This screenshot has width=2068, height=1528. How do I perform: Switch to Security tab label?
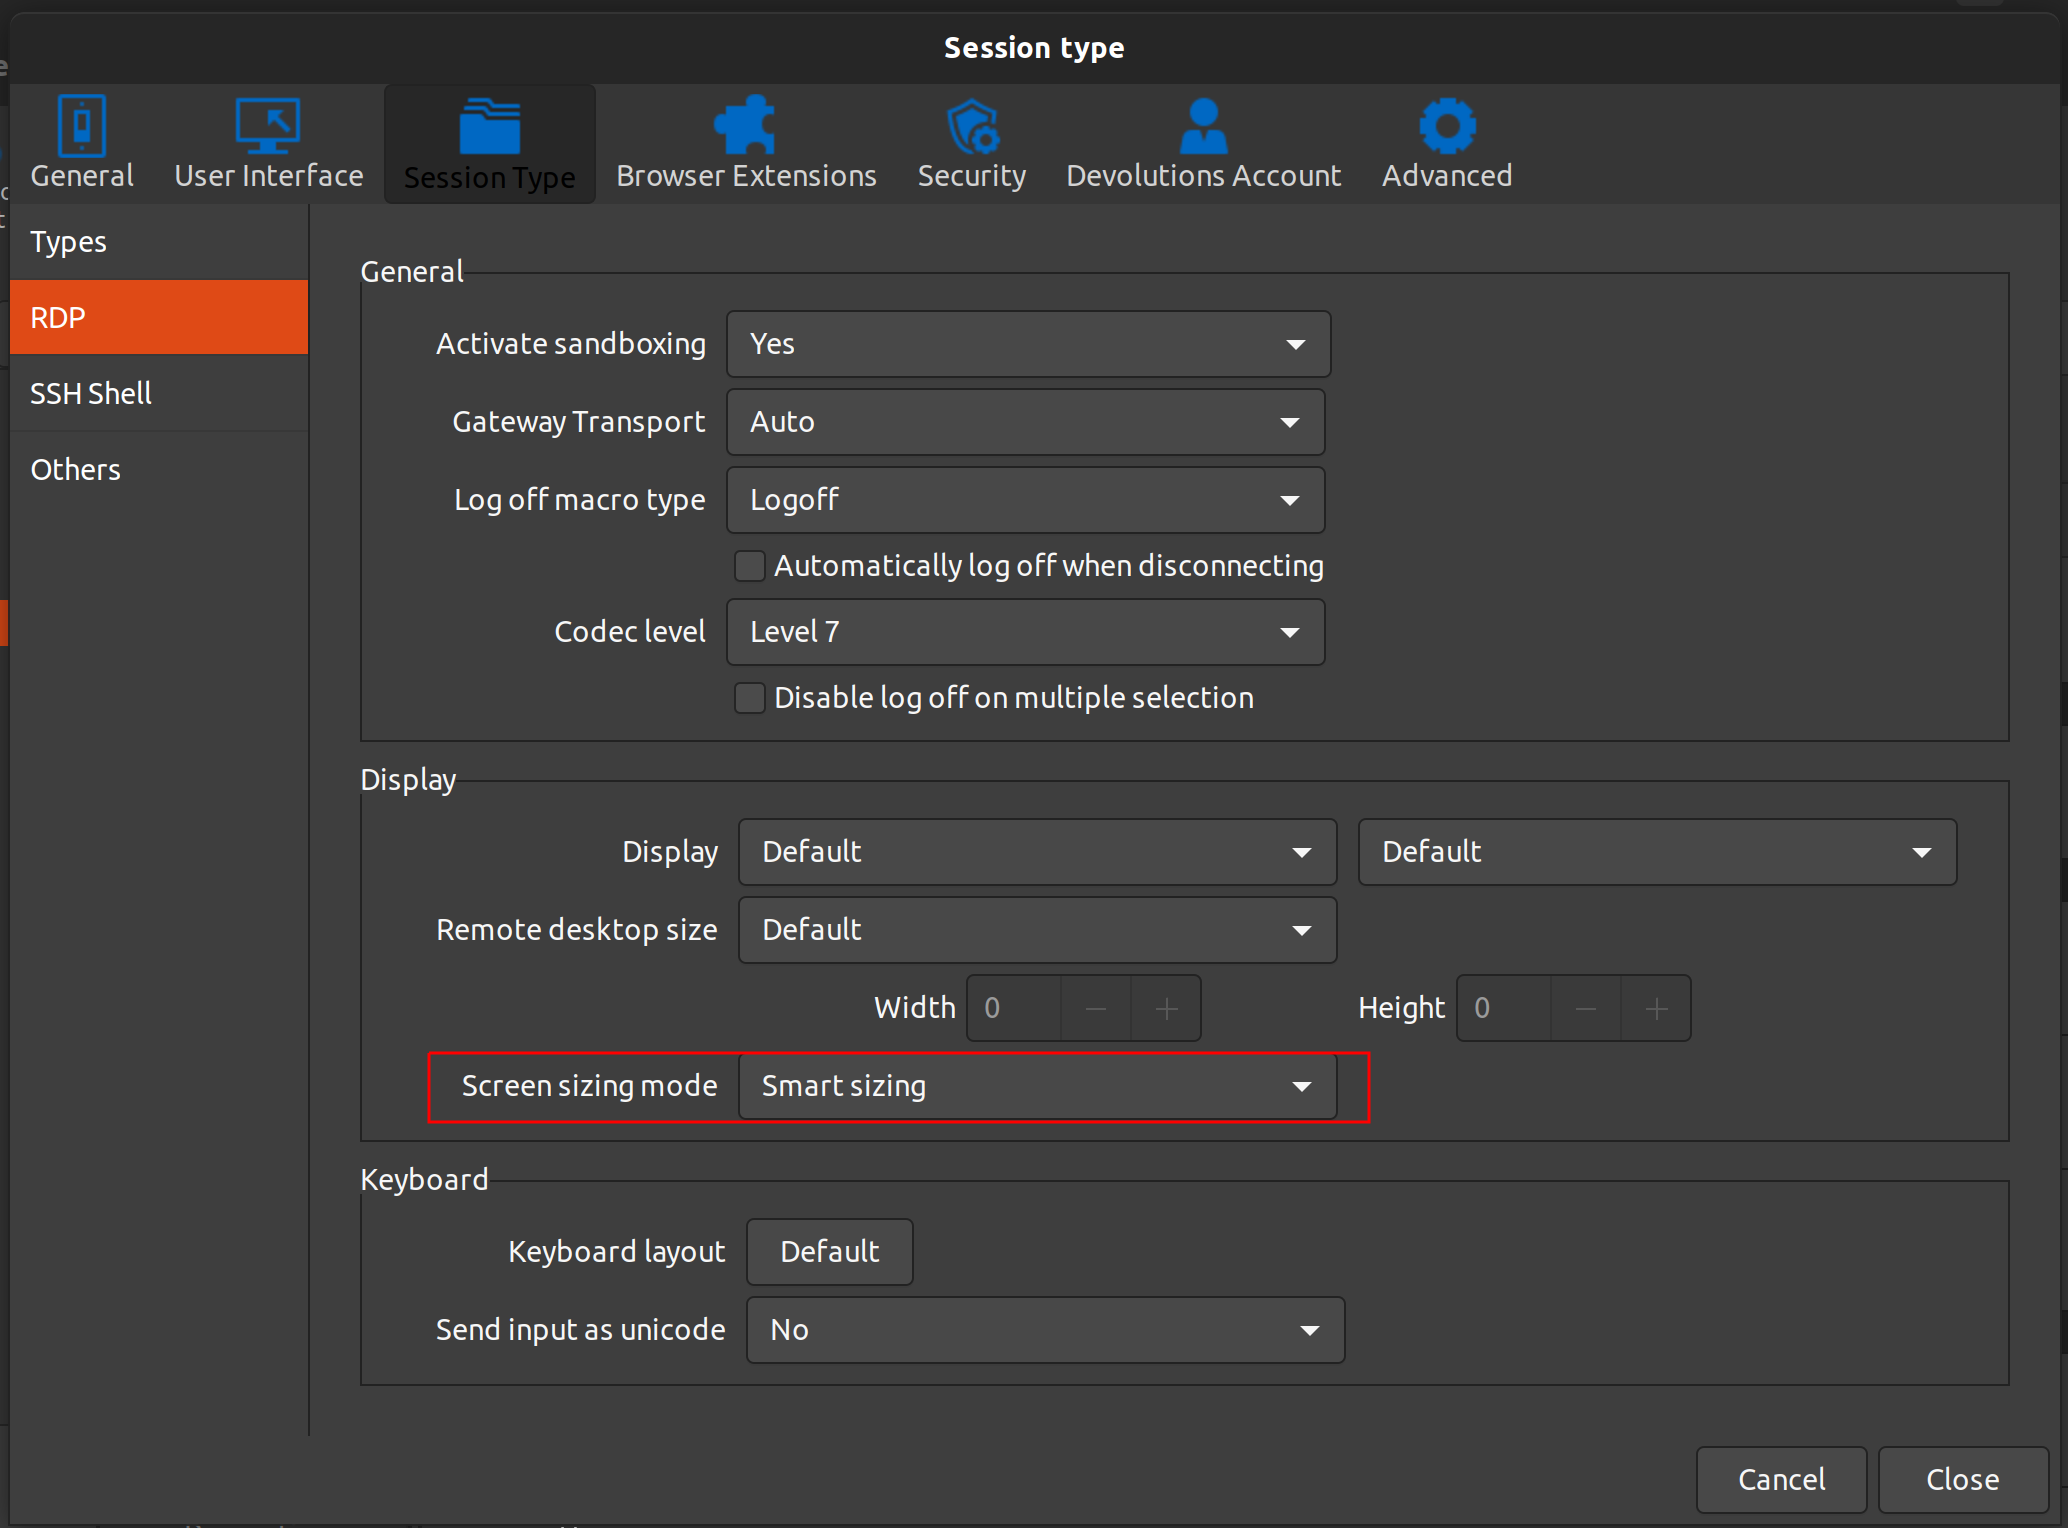[972, 176]
